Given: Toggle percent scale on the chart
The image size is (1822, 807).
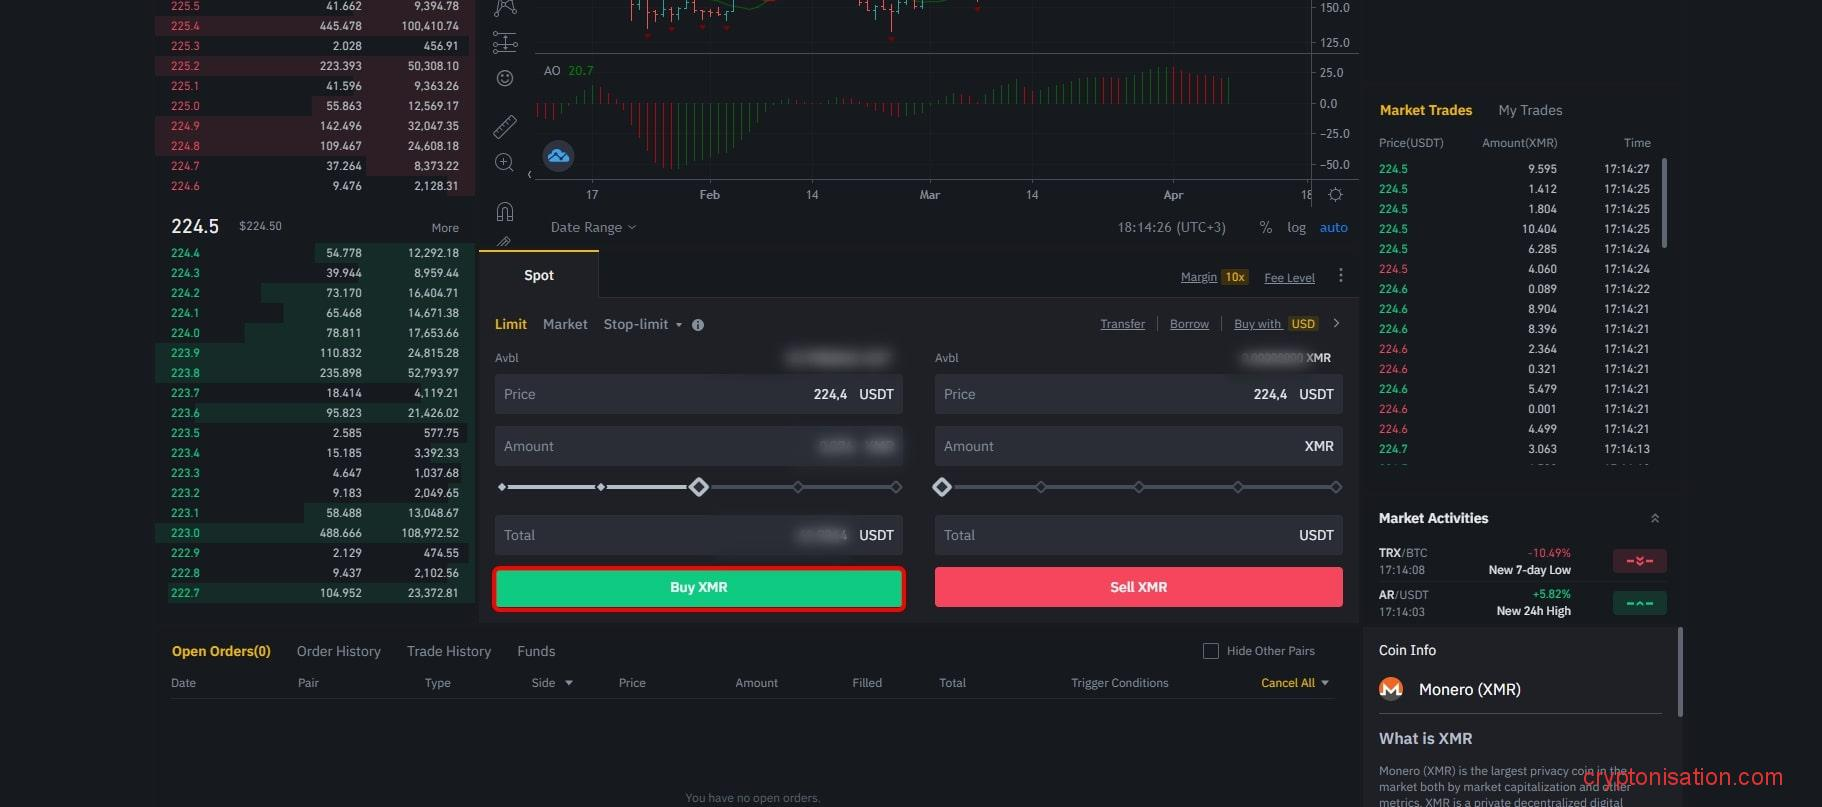Looking at the screenshot, I should 1266,228.
